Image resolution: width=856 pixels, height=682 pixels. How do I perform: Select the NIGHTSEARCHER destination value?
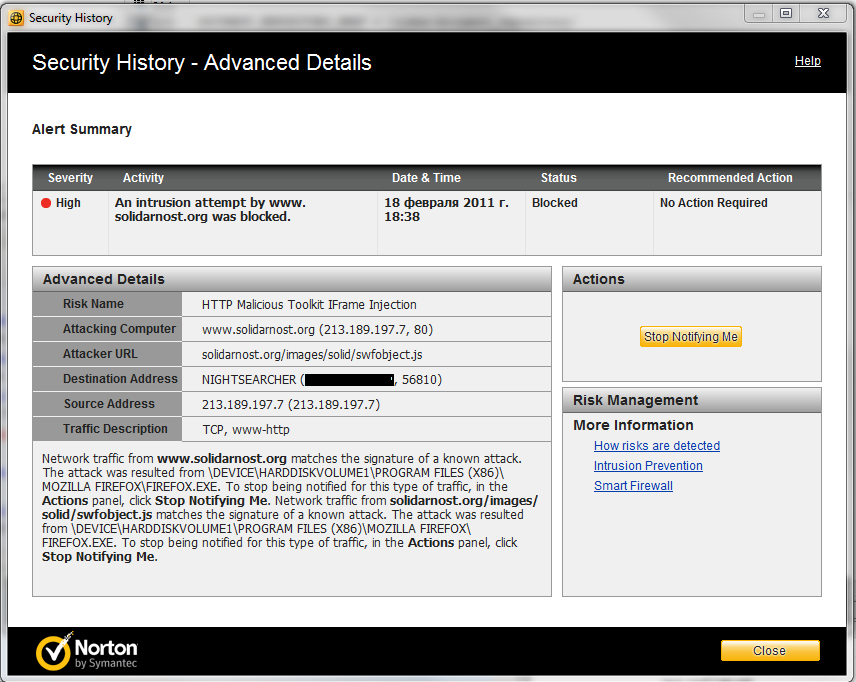(x=322, y=379)
